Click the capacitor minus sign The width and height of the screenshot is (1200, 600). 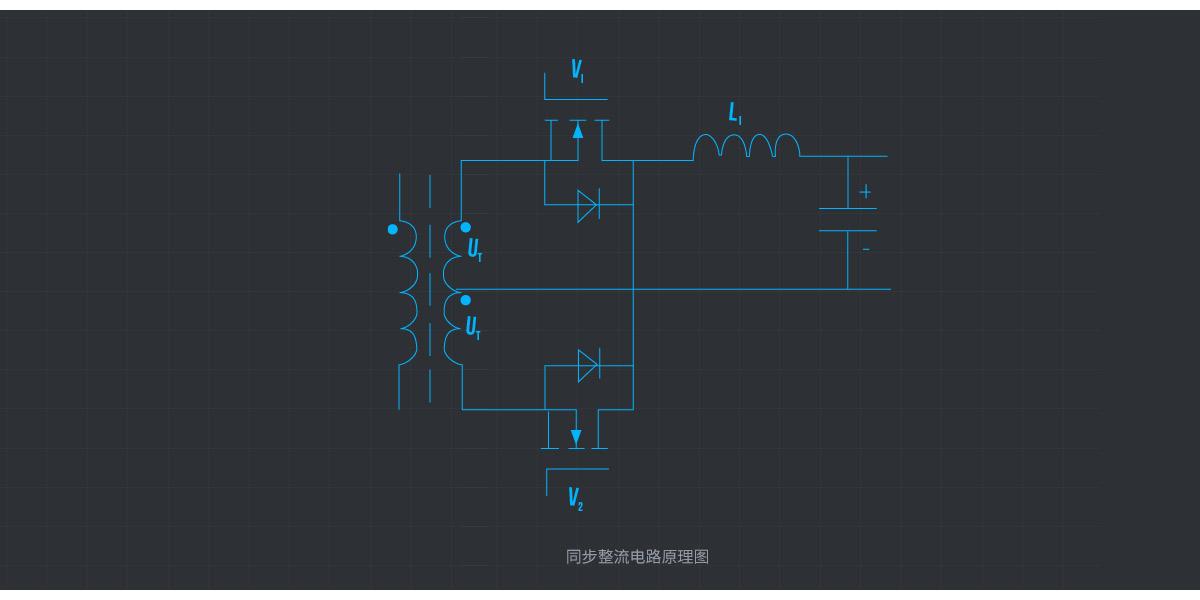[866, 248]
